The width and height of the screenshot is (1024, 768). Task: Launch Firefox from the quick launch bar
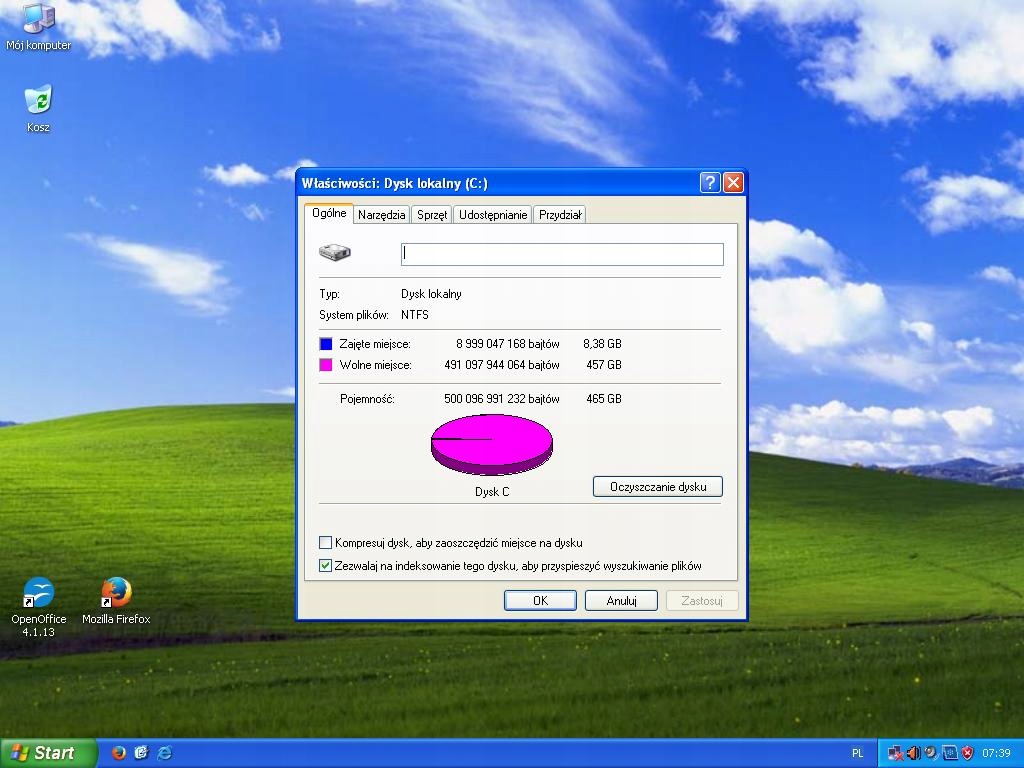119,753
